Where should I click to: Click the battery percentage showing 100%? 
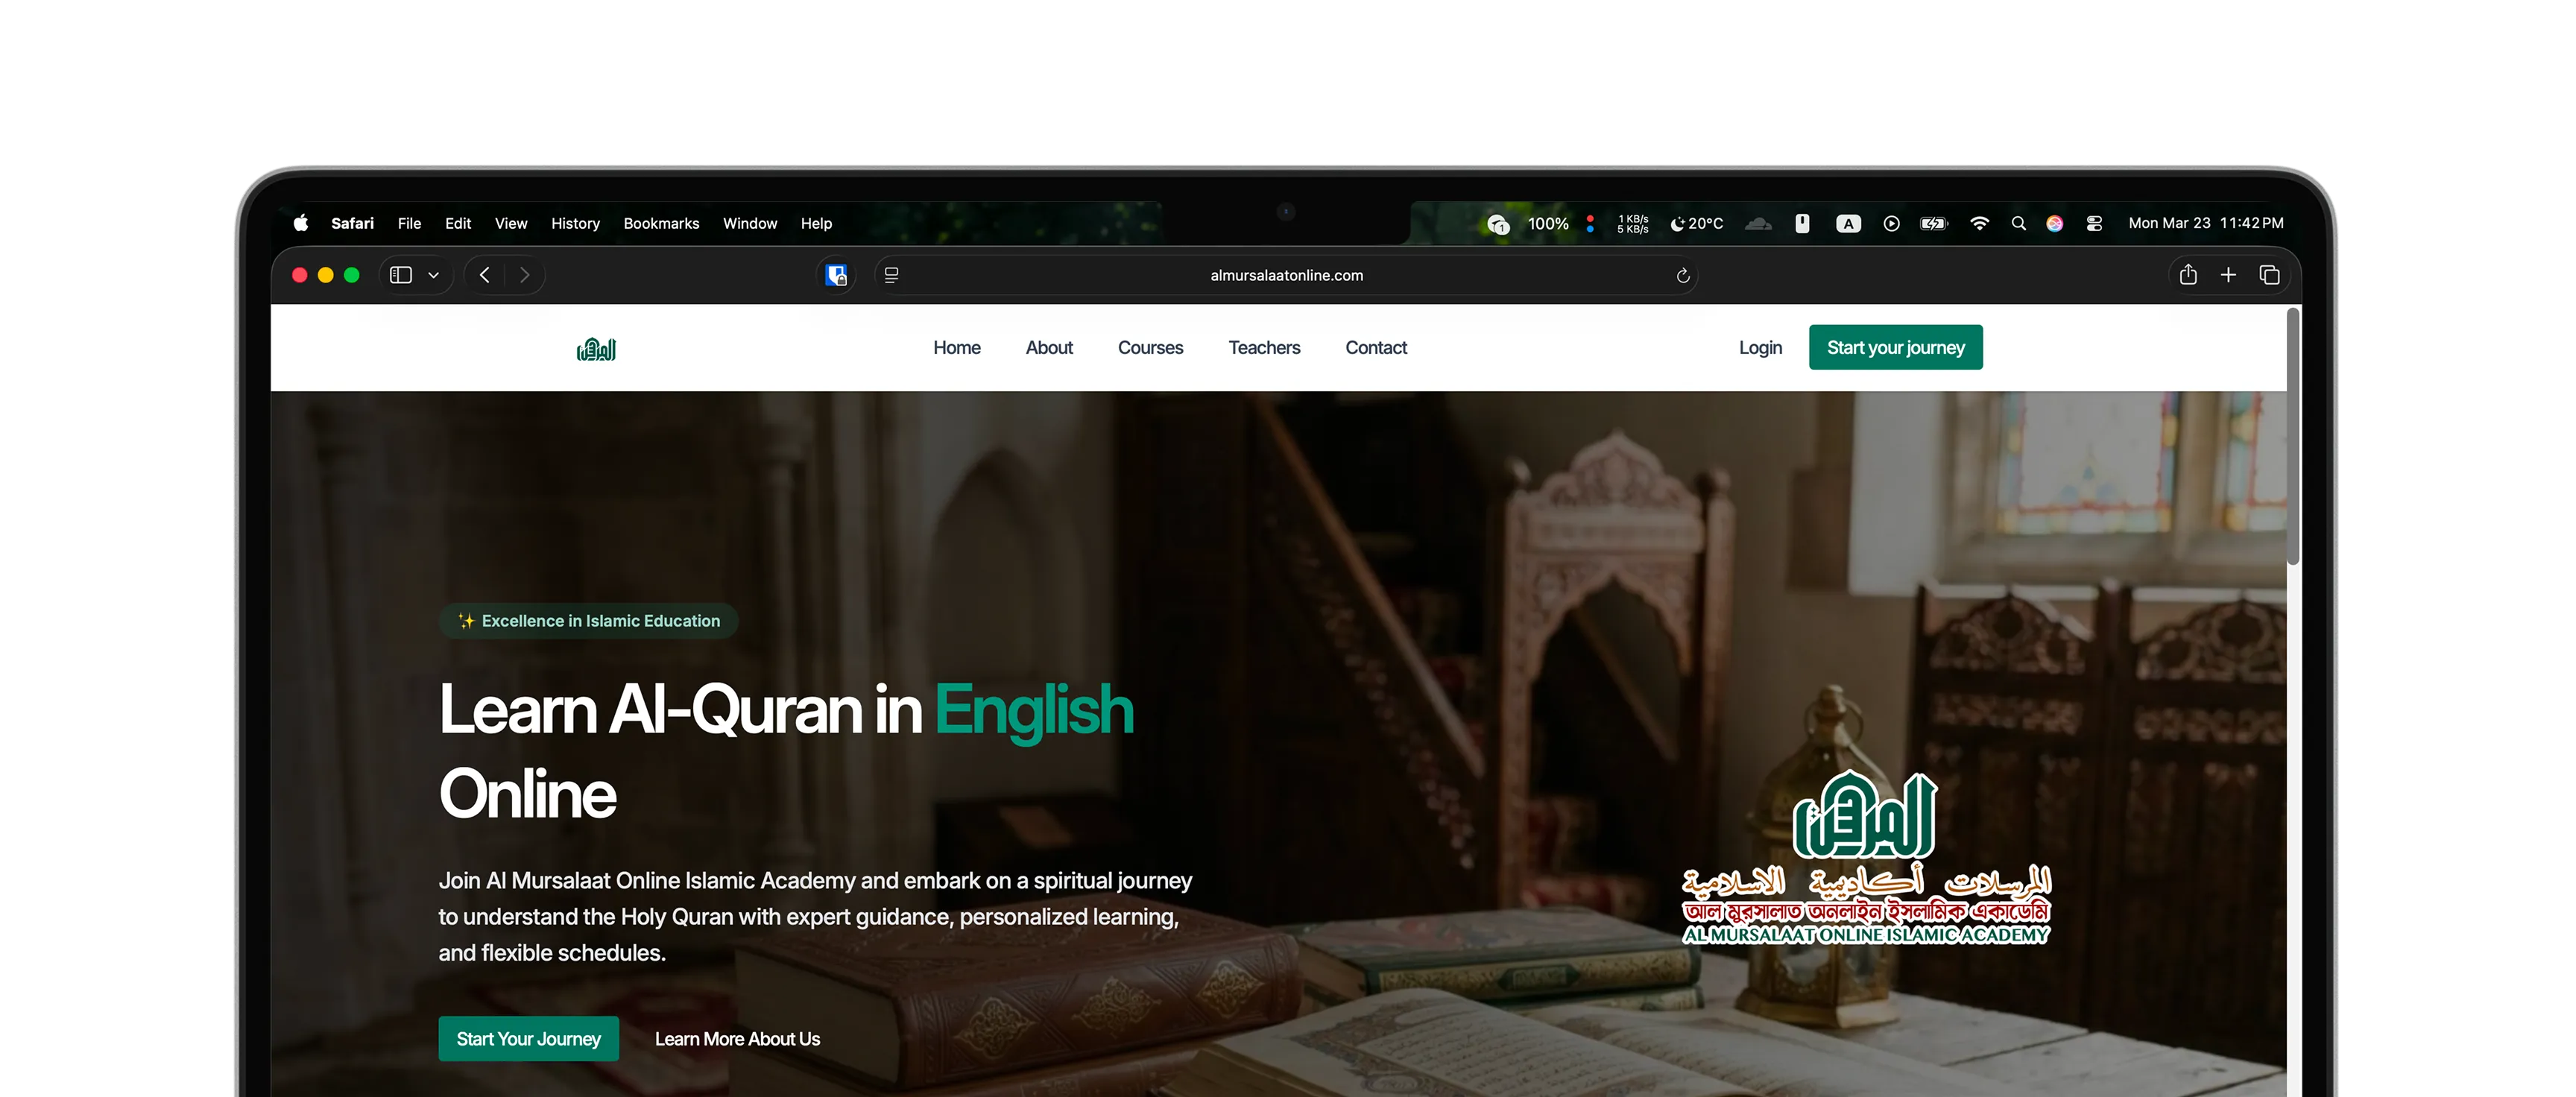pyautogui.click(x=1547, y=223)
